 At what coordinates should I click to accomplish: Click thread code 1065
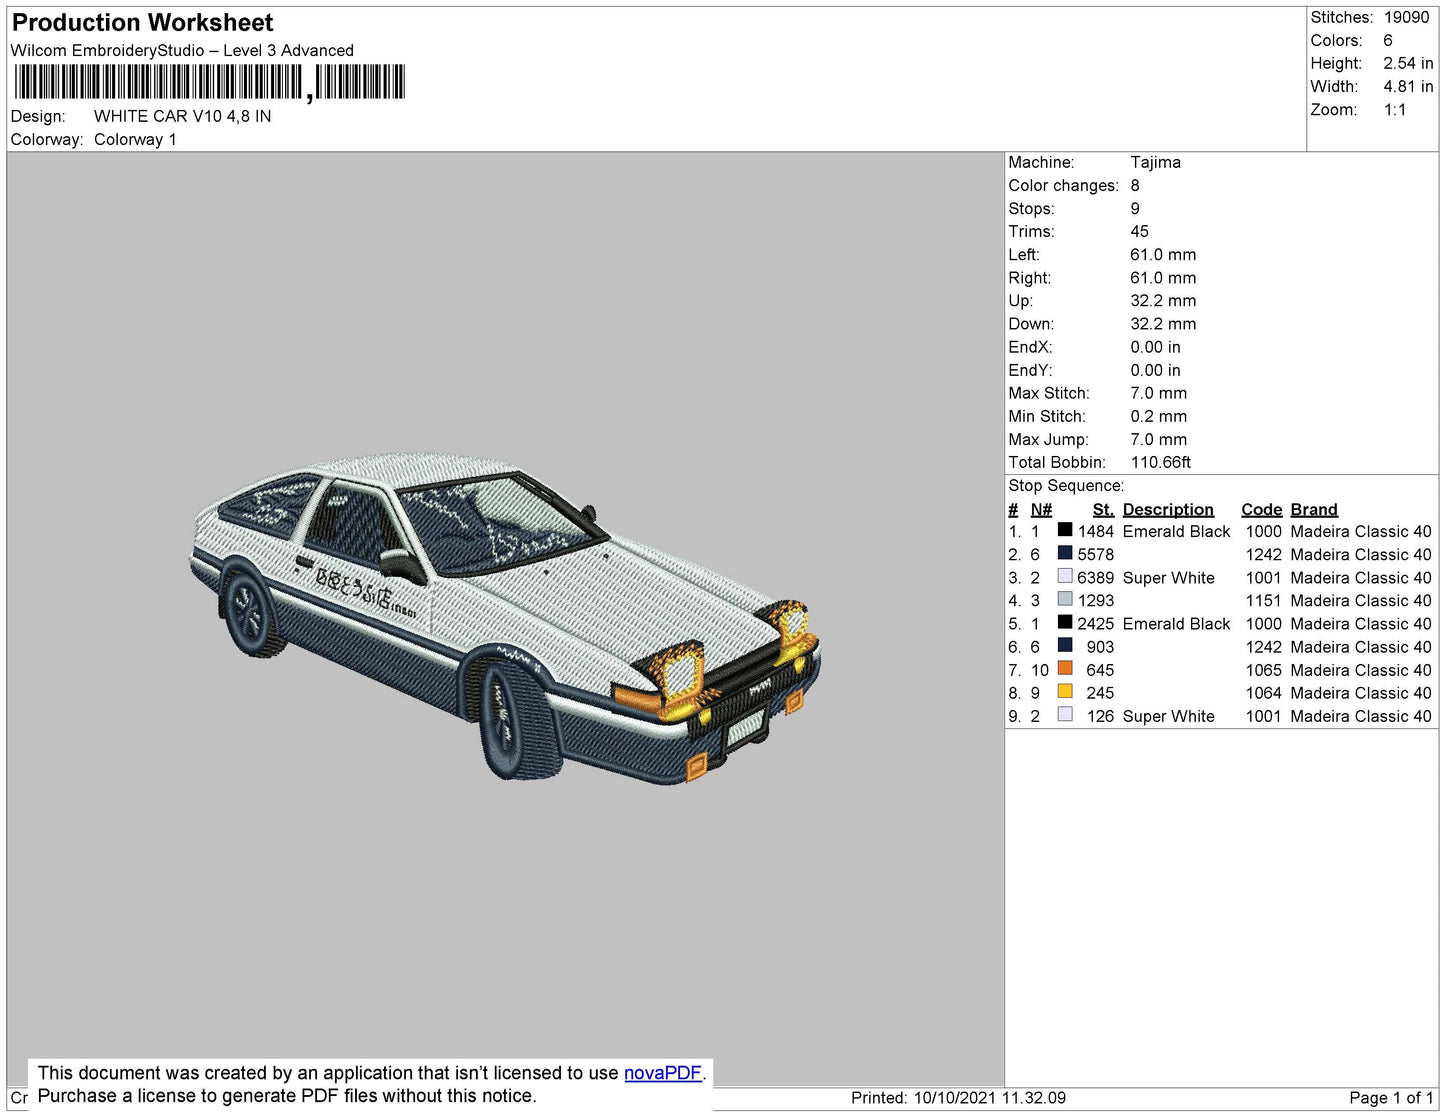click(x=1263, y=670)
